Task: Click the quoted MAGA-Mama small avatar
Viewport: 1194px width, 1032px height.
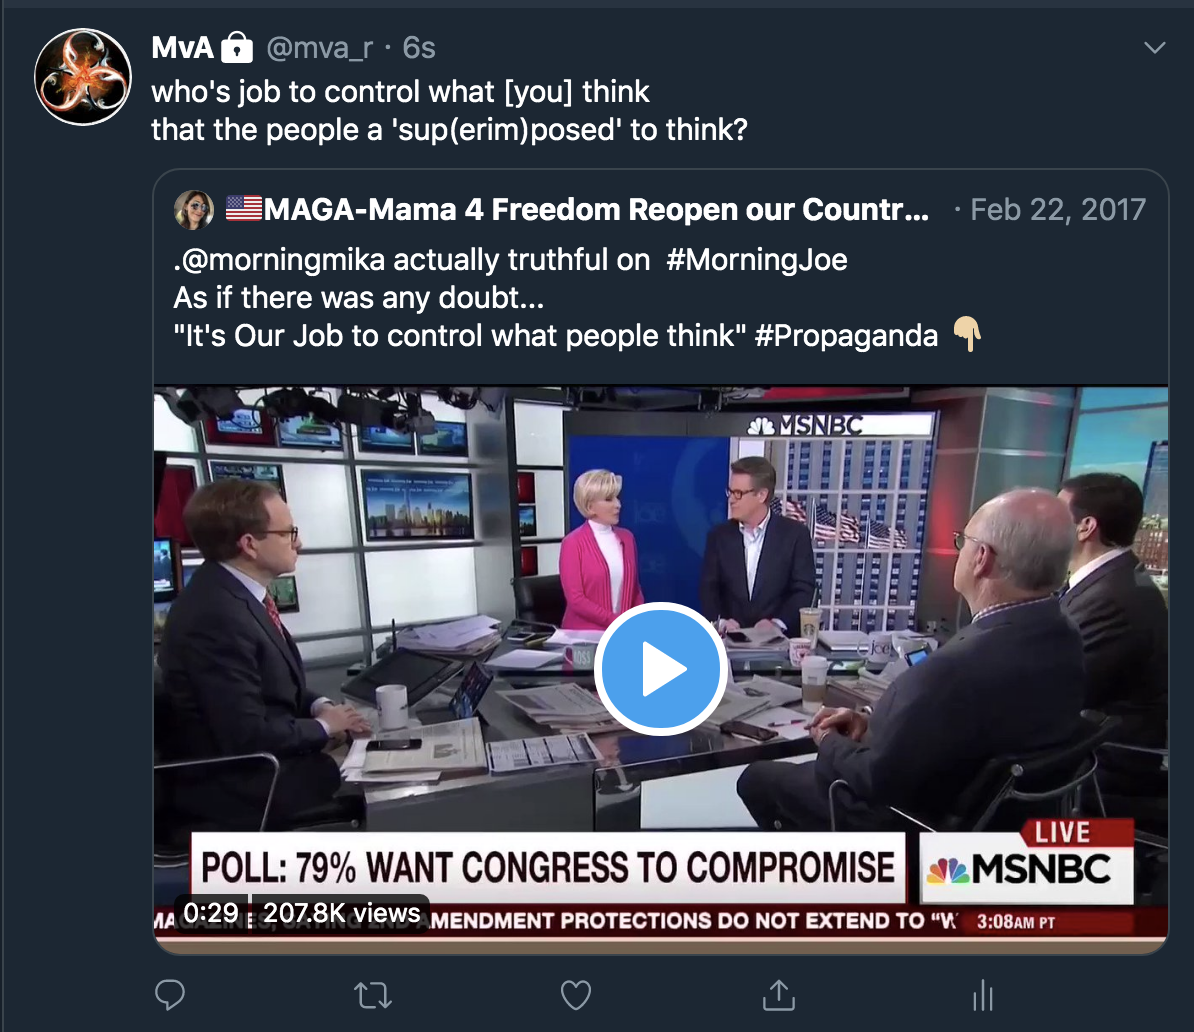Action: [x=194, y=209]
